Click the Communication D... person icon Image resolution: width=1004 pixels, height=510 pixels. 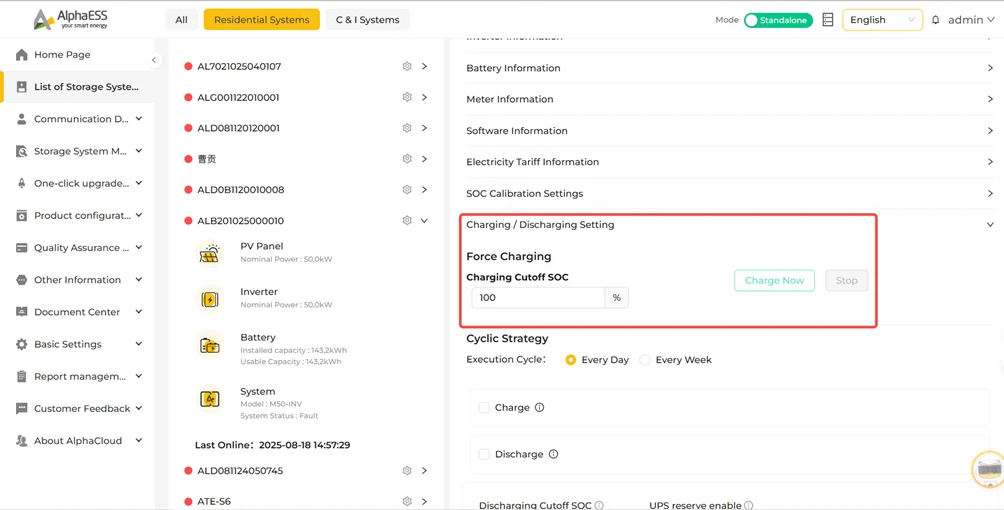click(22, 119)
